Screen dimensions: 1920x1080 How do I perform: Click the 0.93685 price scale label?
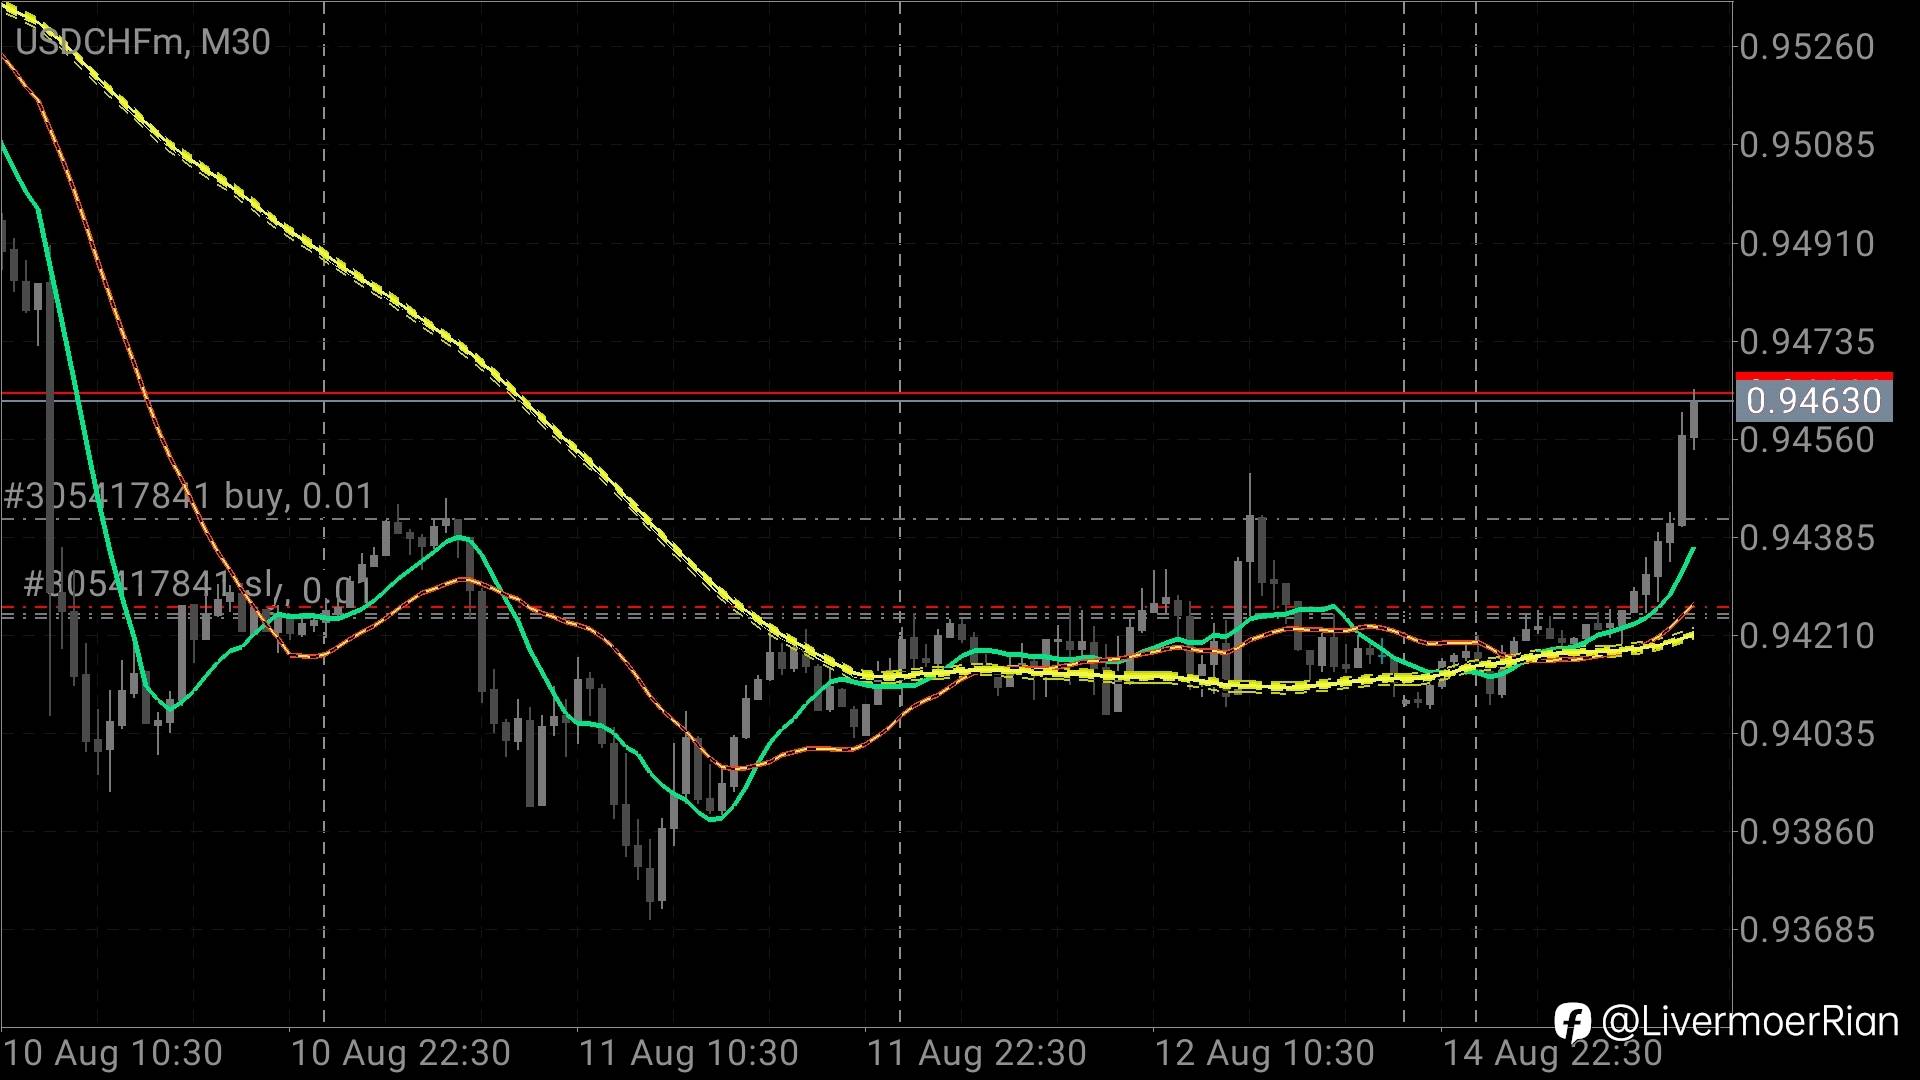click(1807, 931)
